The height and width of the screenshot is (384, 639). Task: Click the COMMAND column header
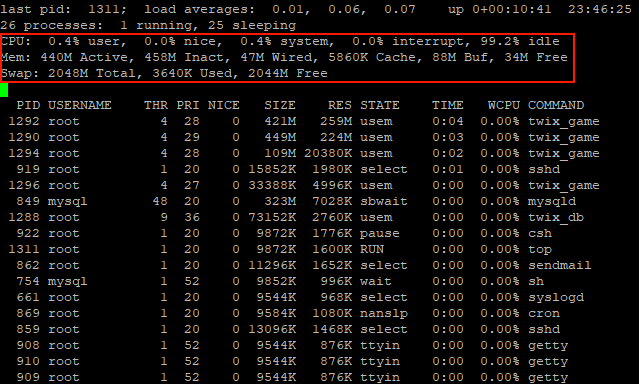coord(556,105)
